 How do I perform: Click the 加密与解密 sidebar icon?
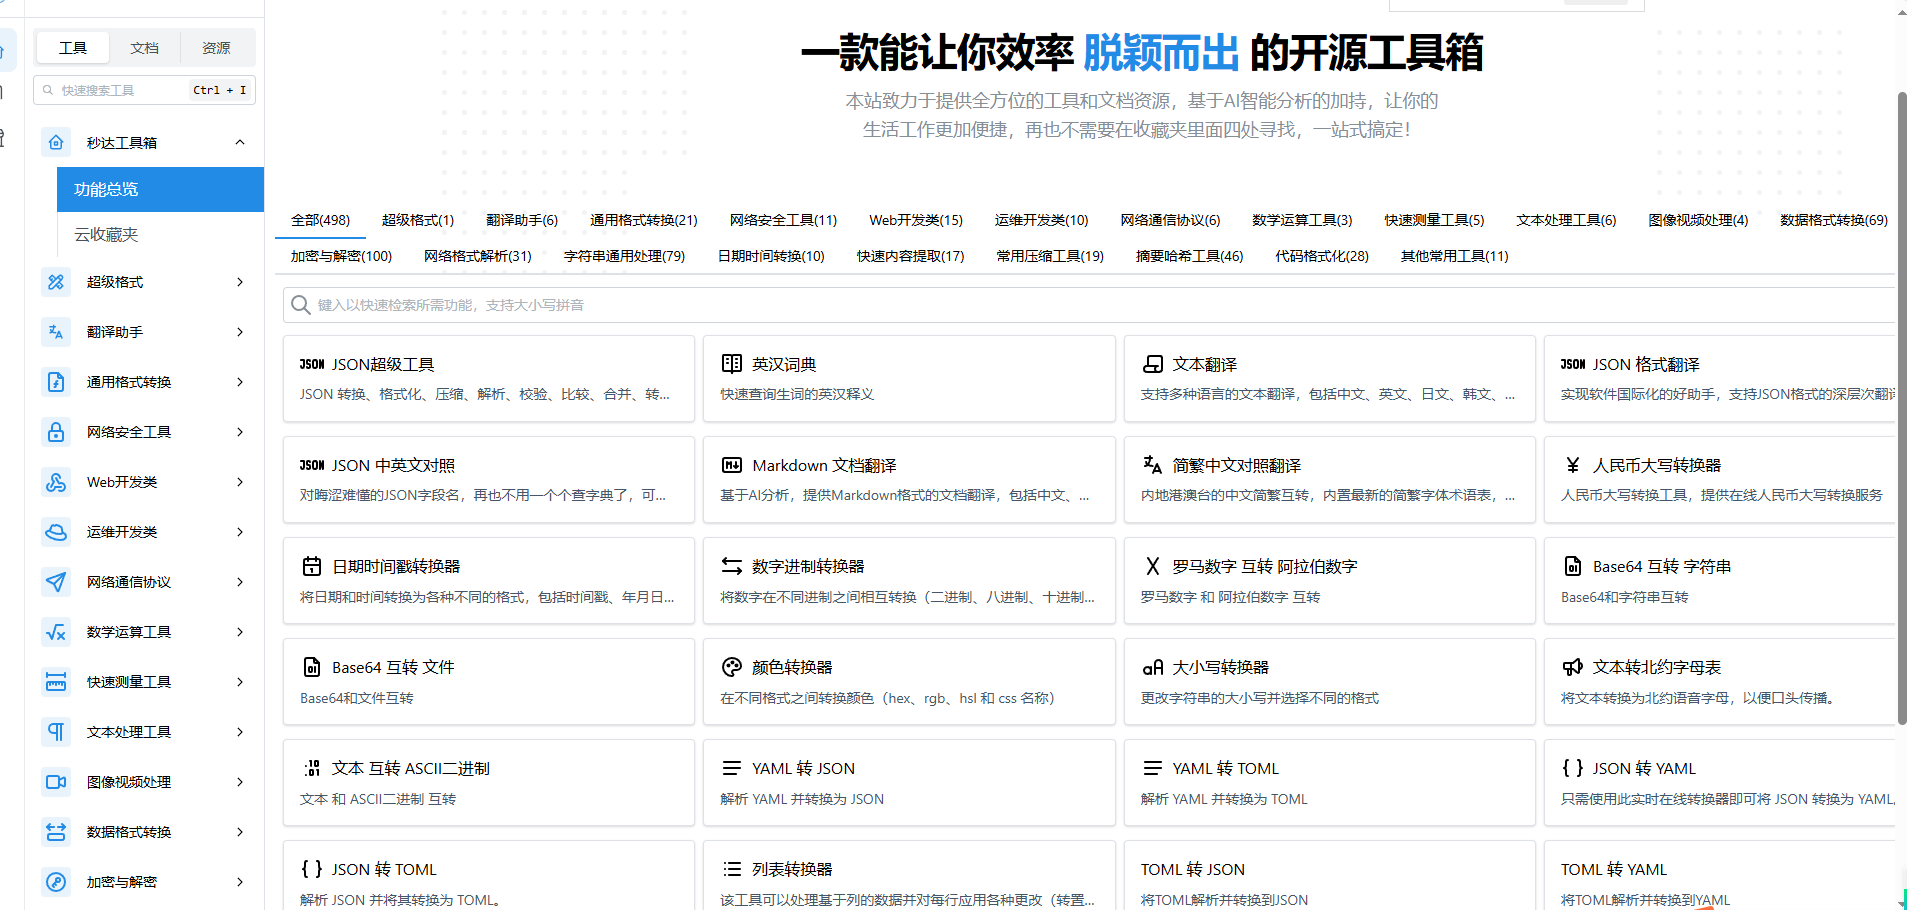[56, 882]
